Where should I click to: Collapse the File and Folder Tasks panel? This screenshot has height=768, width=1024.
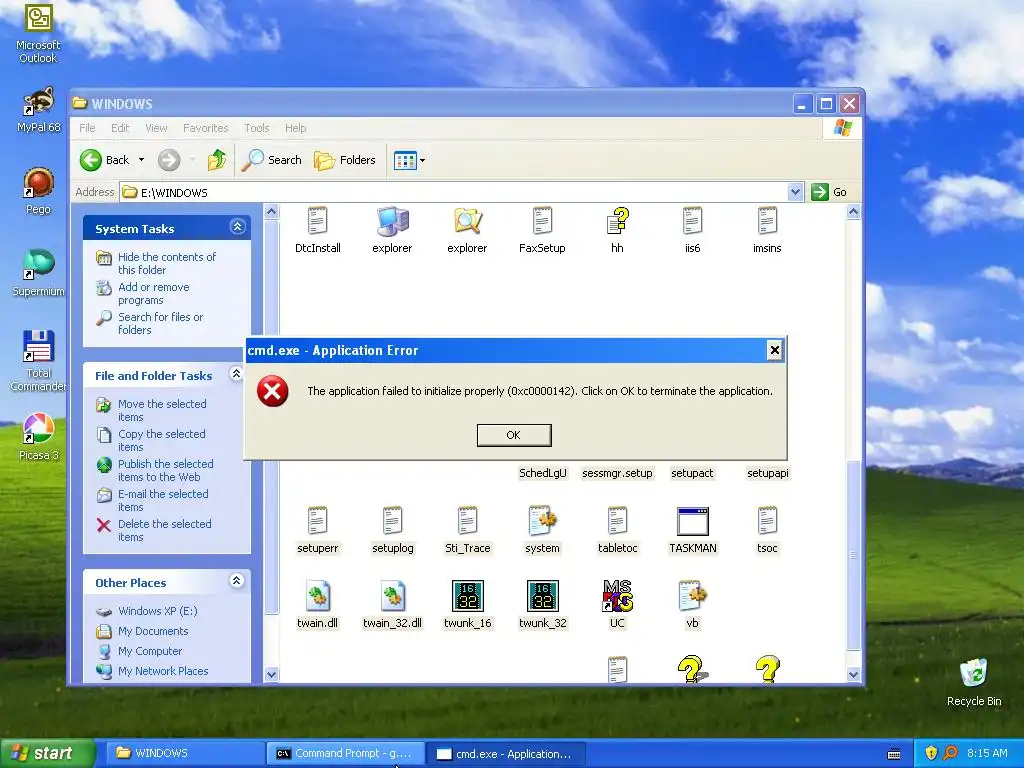(x=237, y=374)
